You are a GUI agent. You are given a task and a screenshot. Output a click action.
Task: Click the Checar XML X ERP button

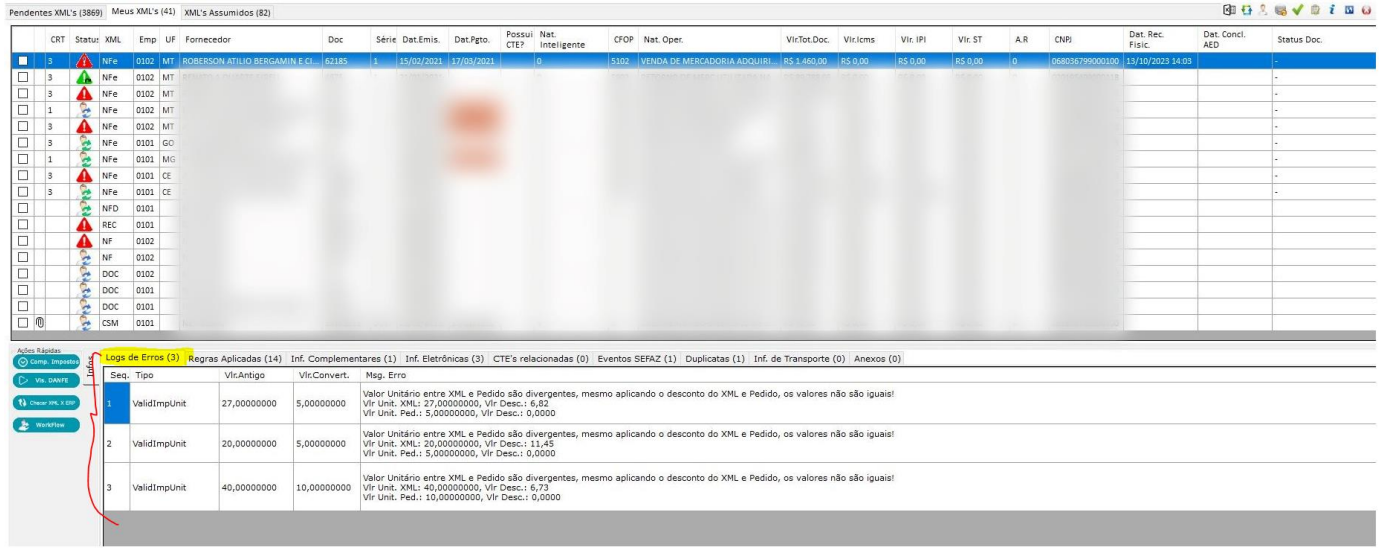(46, 402)
